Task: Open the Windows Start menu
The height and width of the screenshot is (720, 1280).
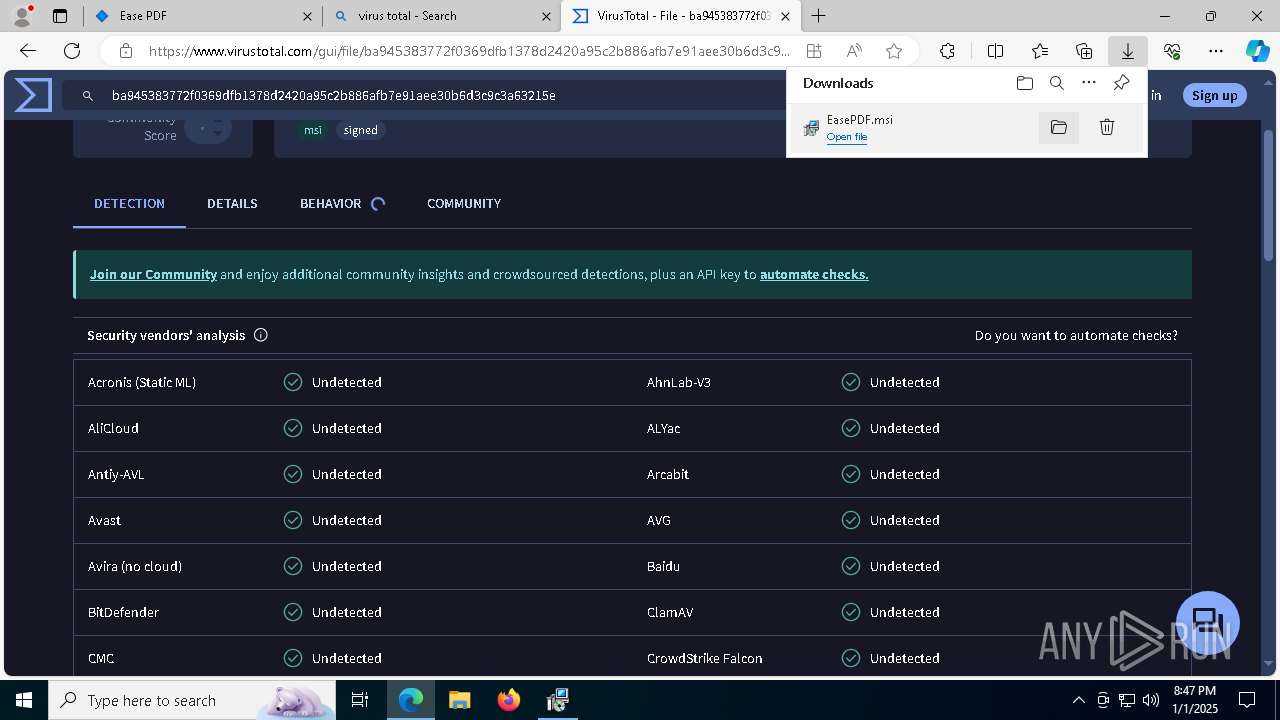Action: point(24,700)
